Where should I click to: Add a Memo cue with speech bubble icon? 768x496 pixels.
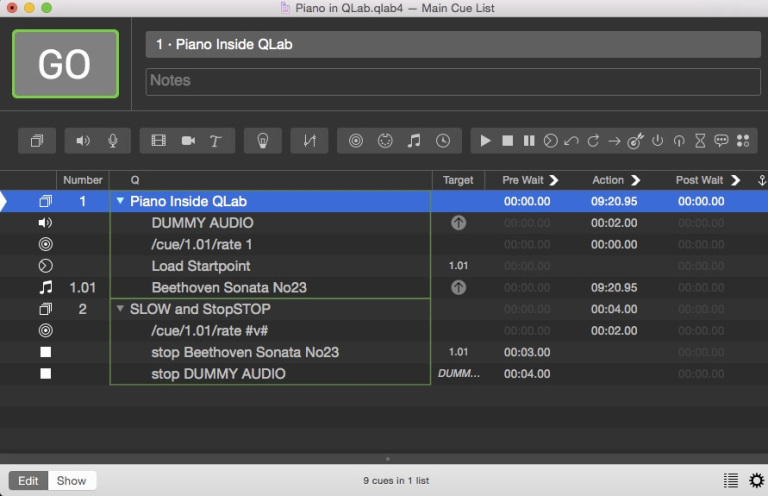click(721, 141)
